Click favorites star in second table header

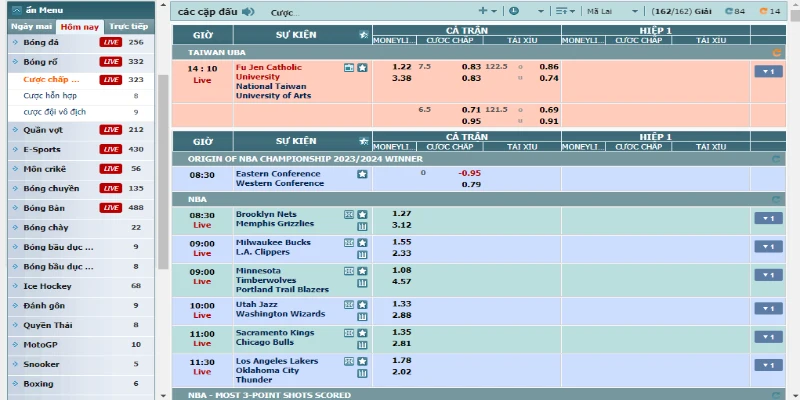pos(364,141)
